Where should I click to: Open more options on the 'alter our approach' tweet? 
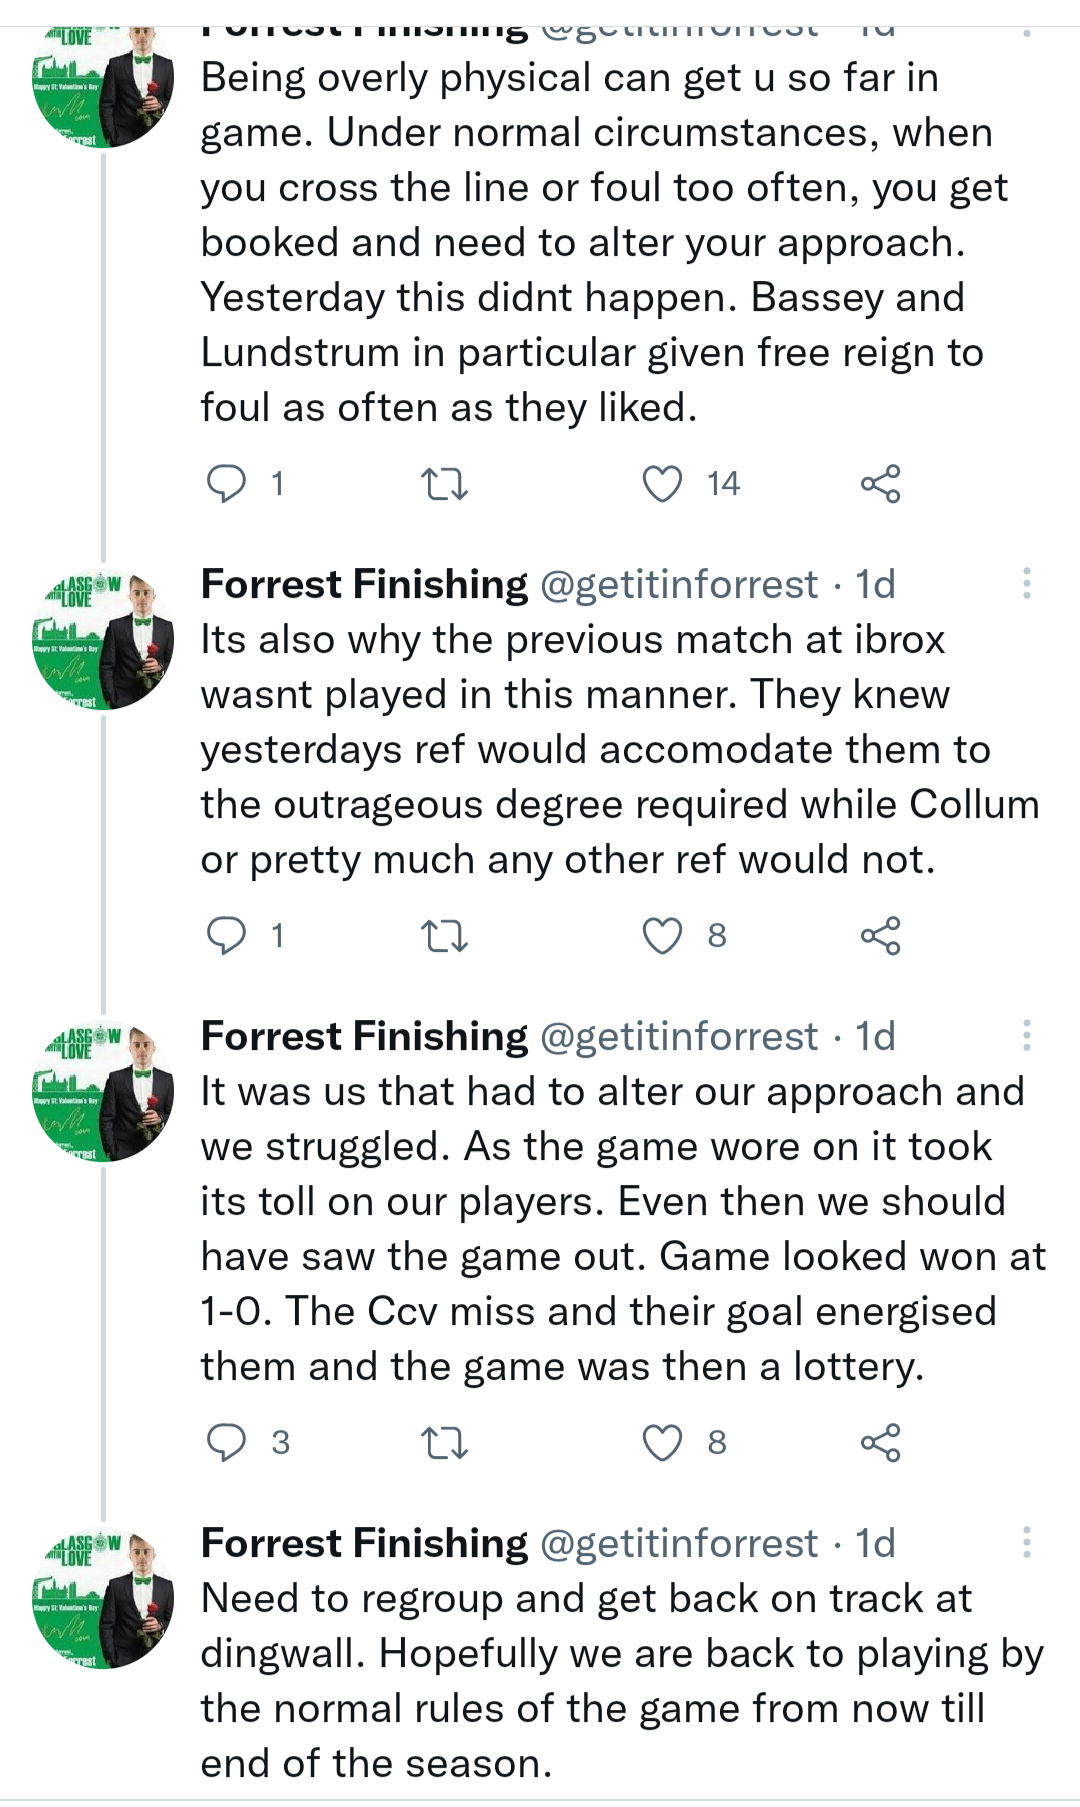point(1026,1036)
